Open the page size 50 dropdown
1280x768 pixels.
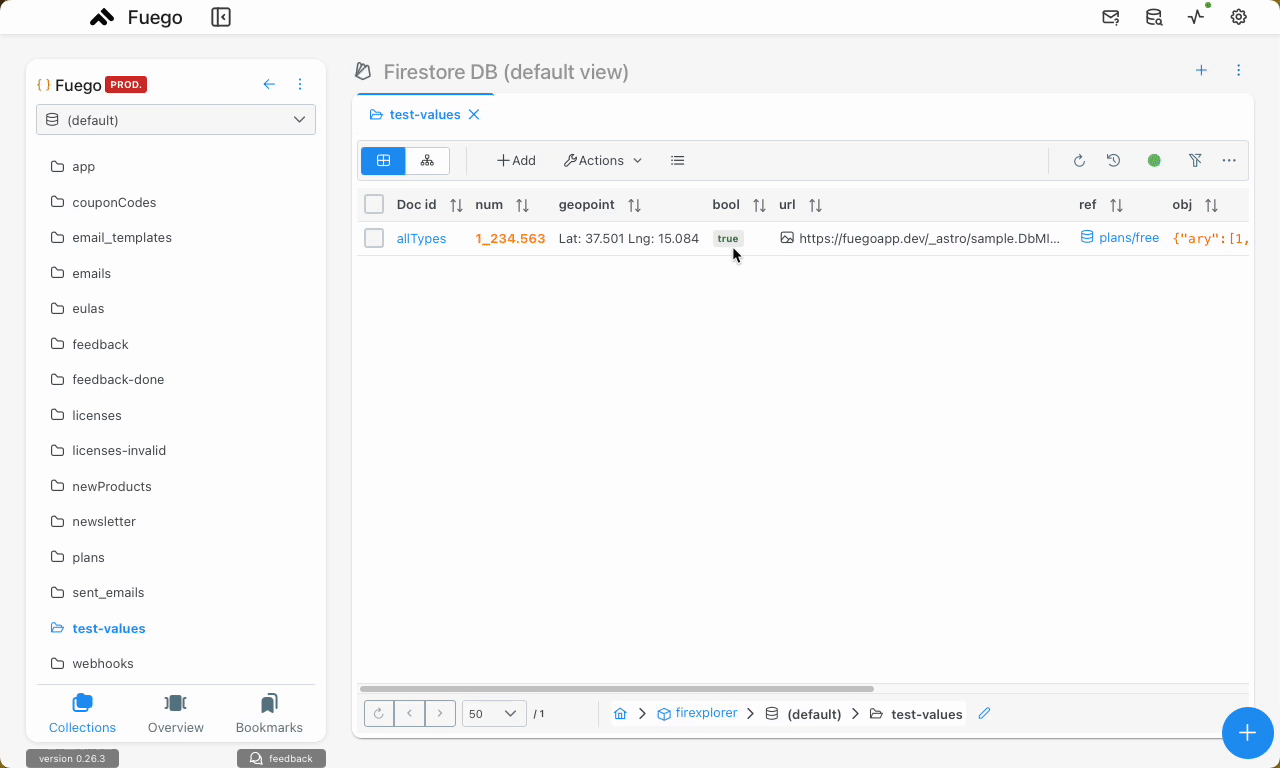point(494,714)
